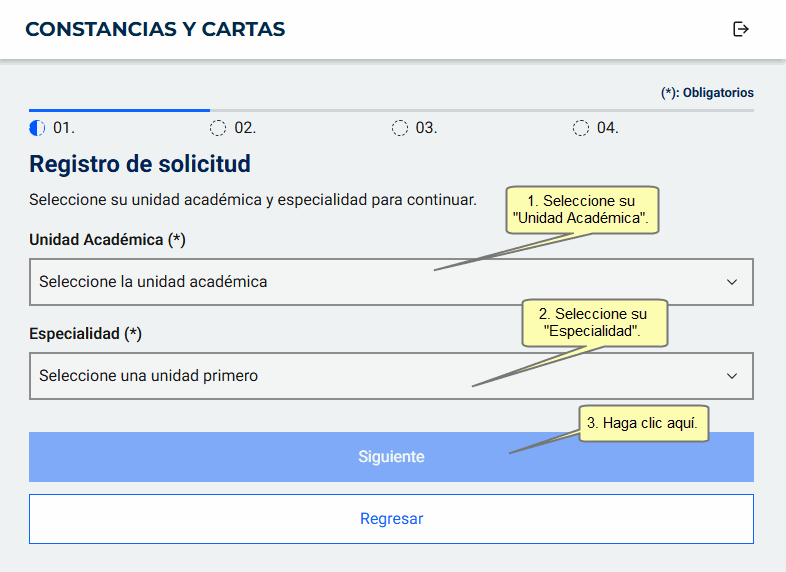Click the blue filled part of the progress bar
Screen dimensions: 786x572
tap(119, 109)
